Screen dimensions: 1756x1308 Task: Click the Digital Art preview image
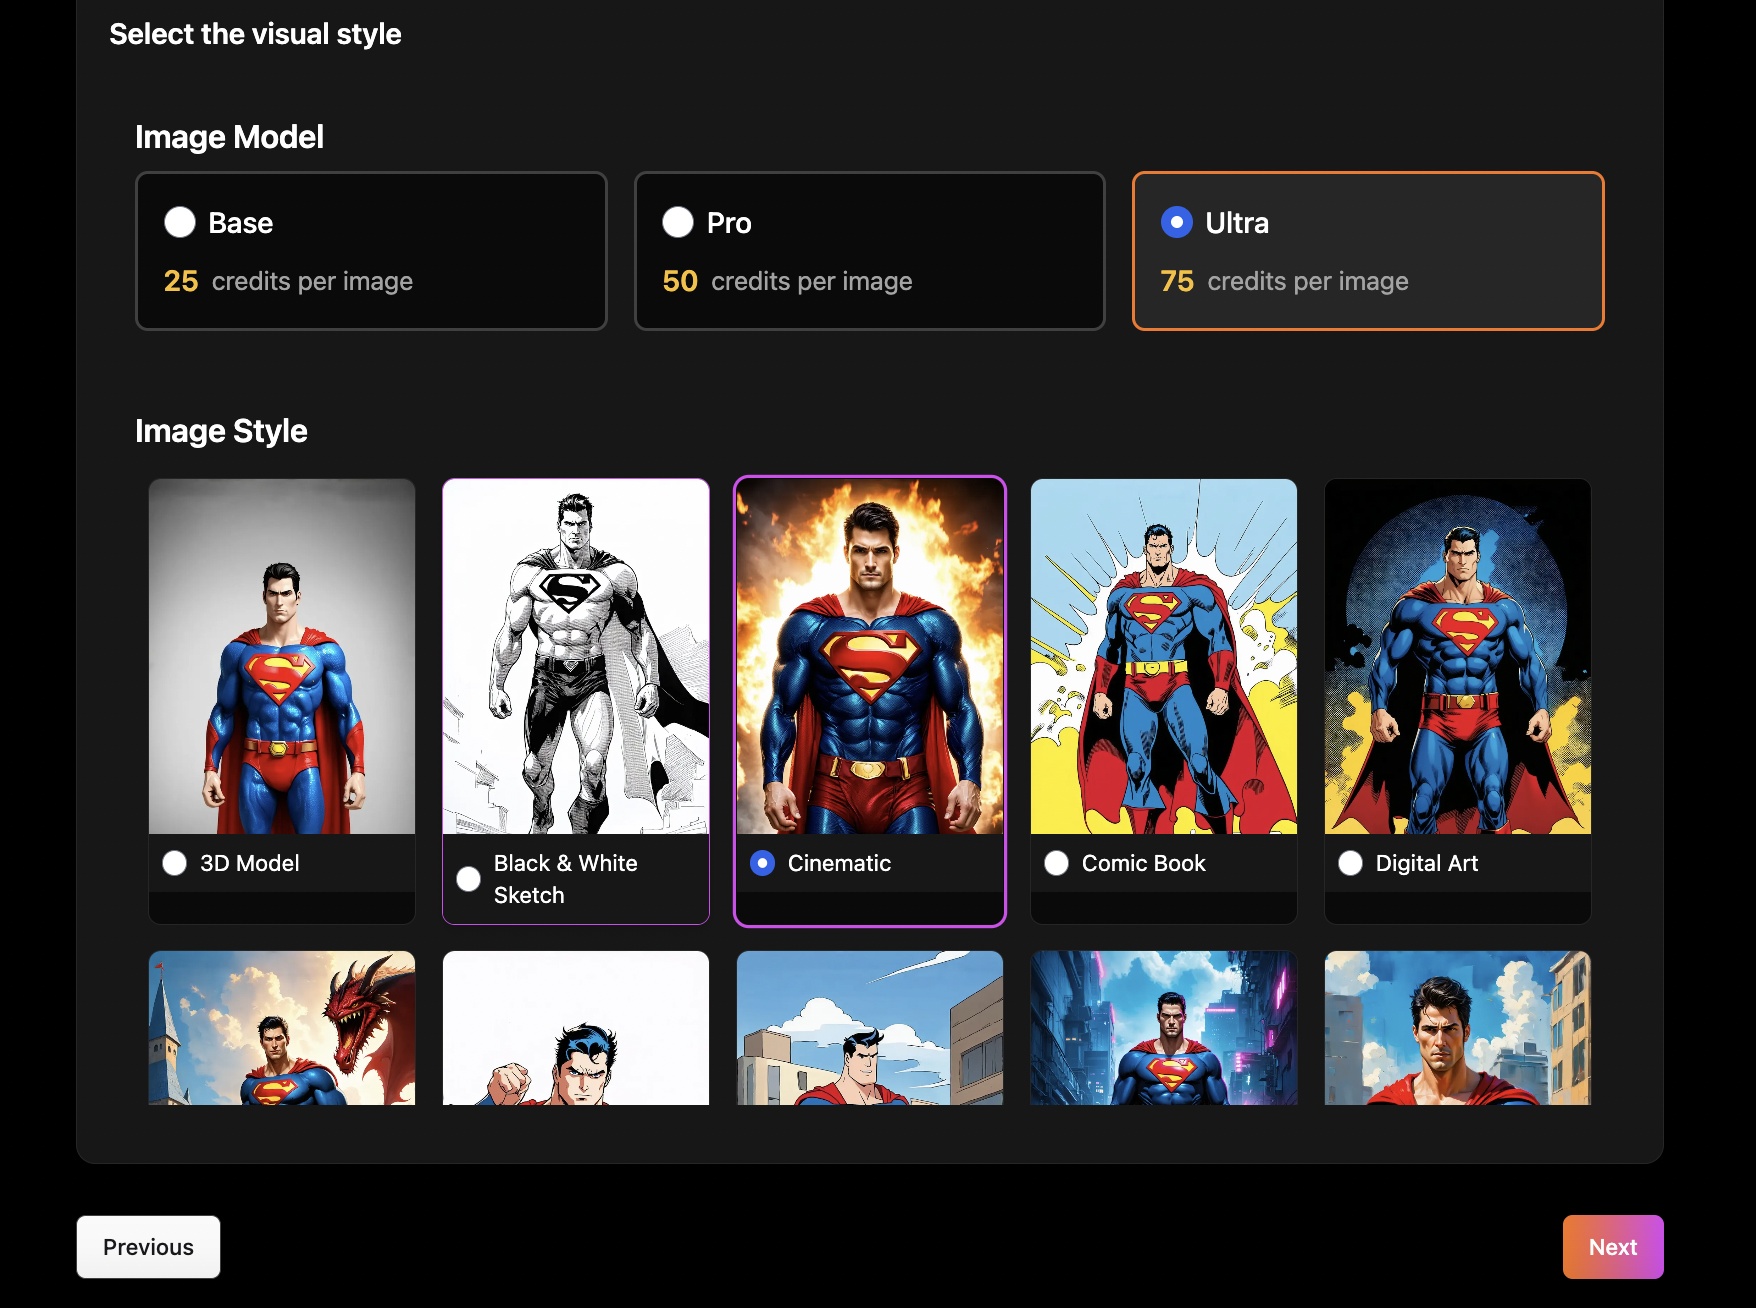pos(1458,656)
